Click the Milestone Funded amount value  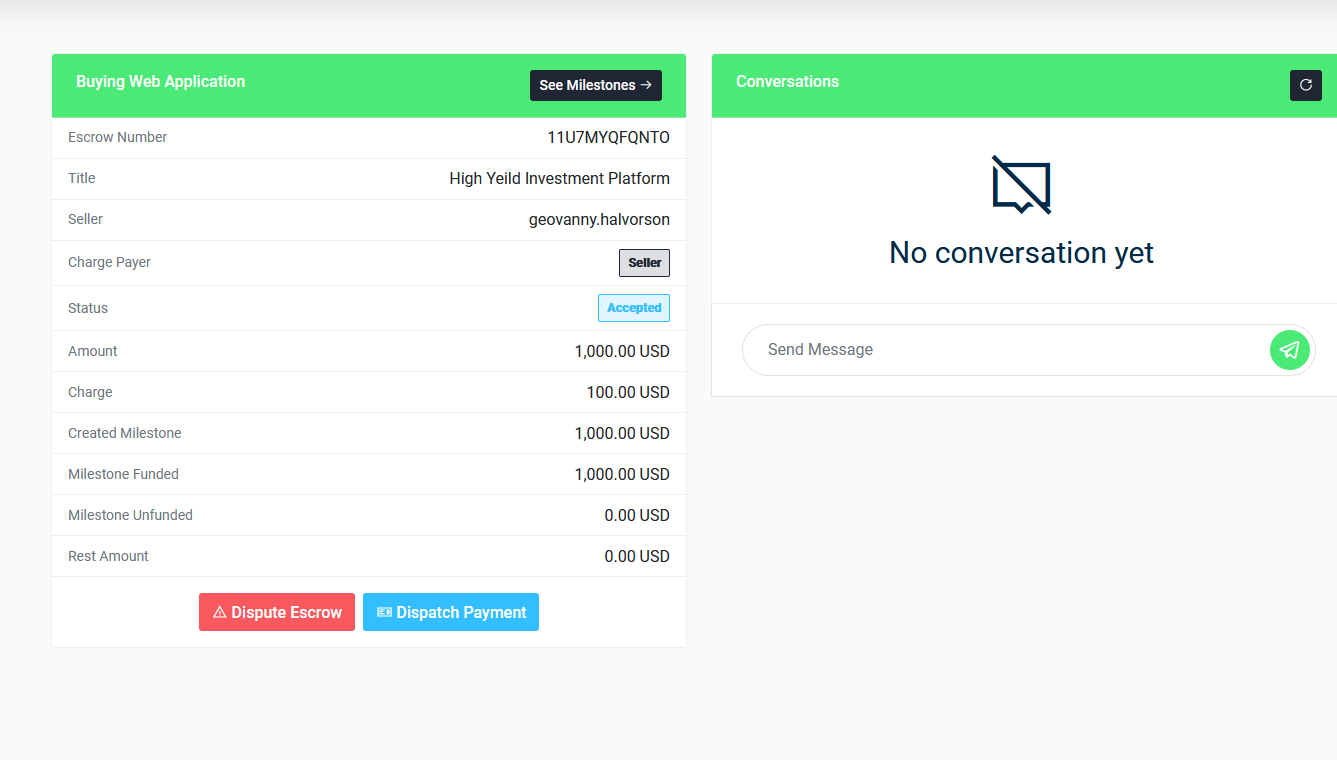(621, 475)
